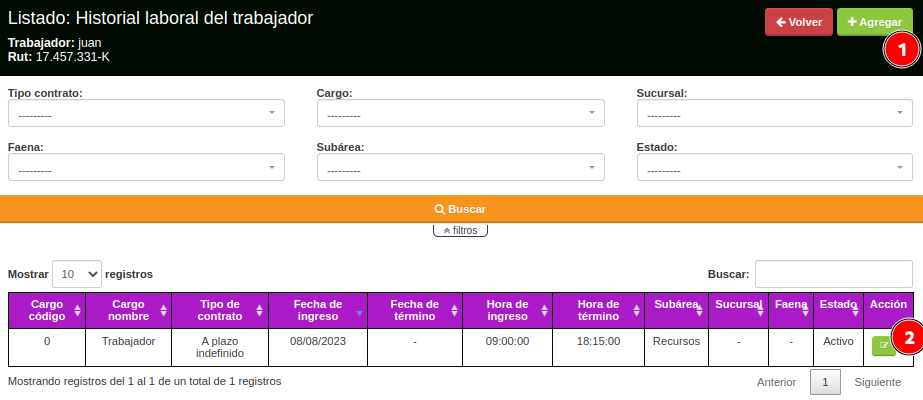Screen dimensions: 923x400
Task: Sort by Hora de ingreso column
Action: click(507, 311)
